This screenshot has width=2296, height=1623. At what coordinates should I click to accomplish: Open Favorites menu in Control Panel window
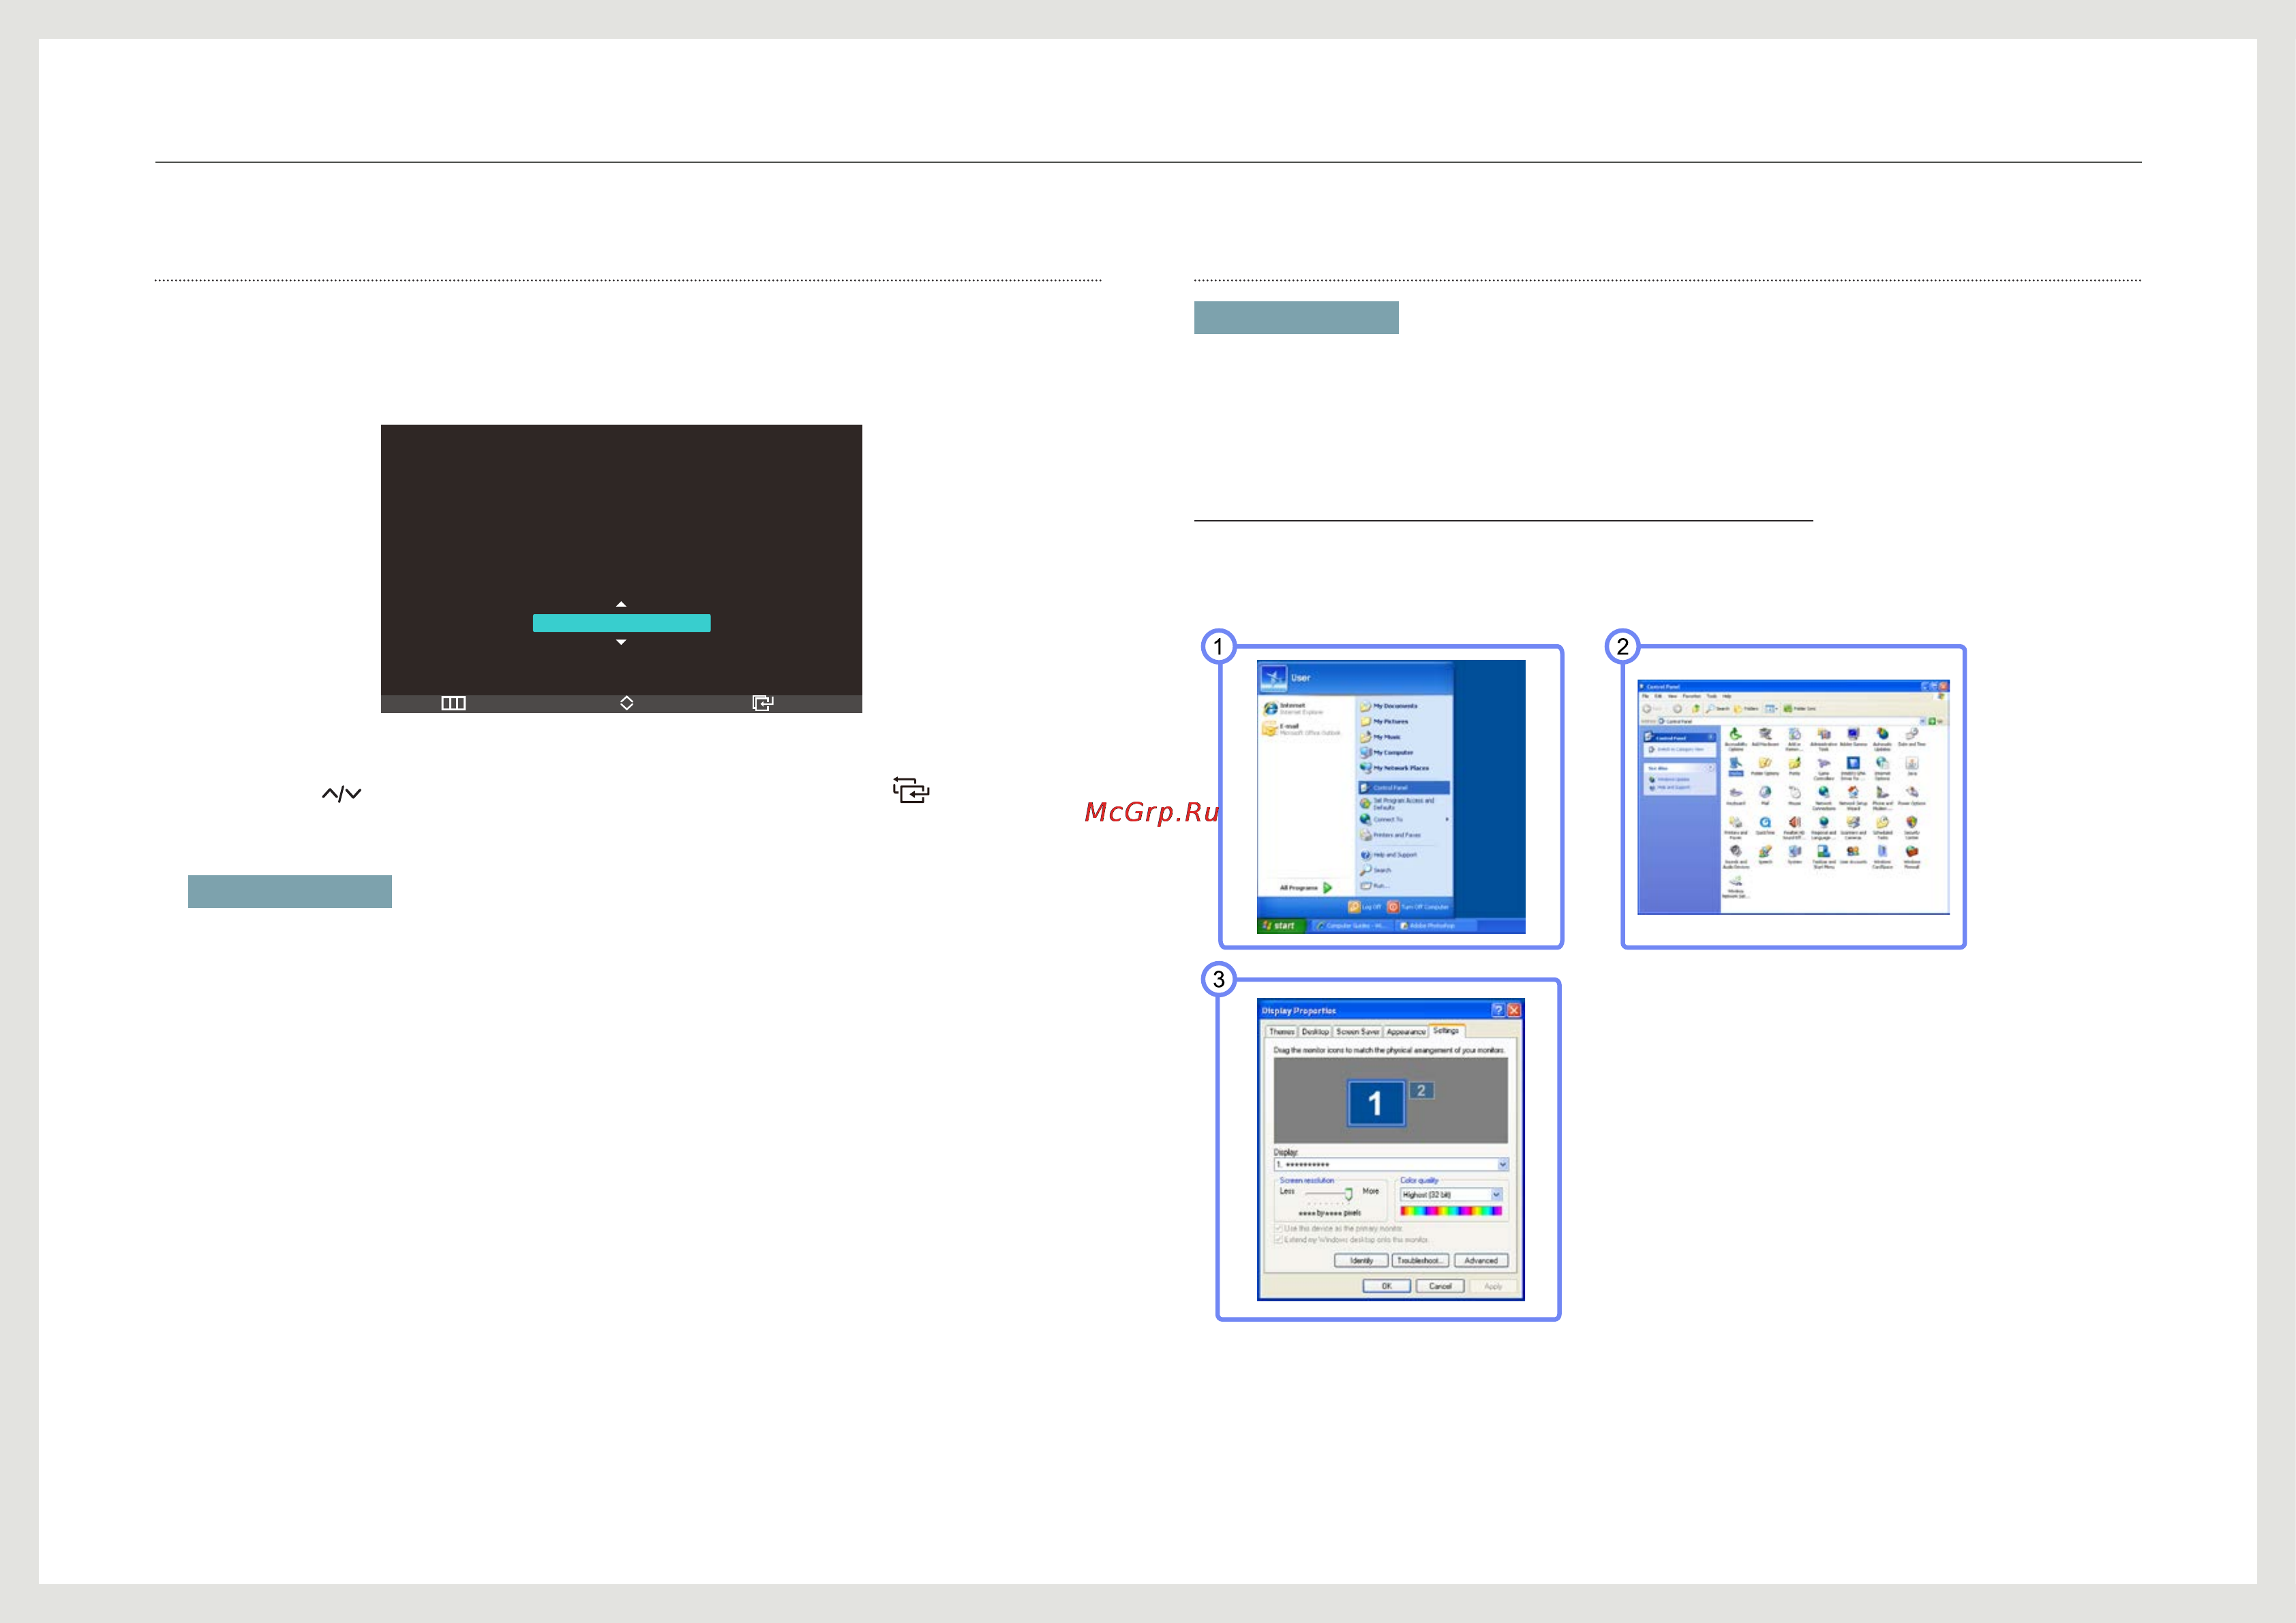point(1692,697)
